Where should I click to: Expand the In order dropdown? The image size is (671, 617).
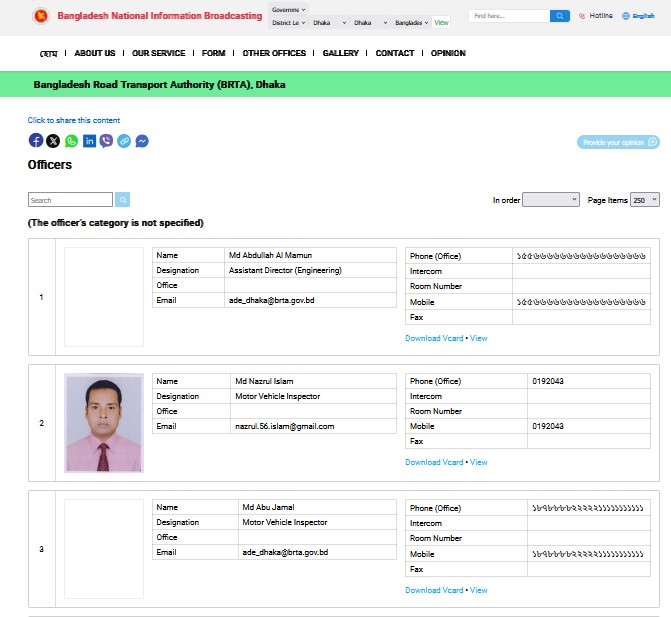(551, 200)
